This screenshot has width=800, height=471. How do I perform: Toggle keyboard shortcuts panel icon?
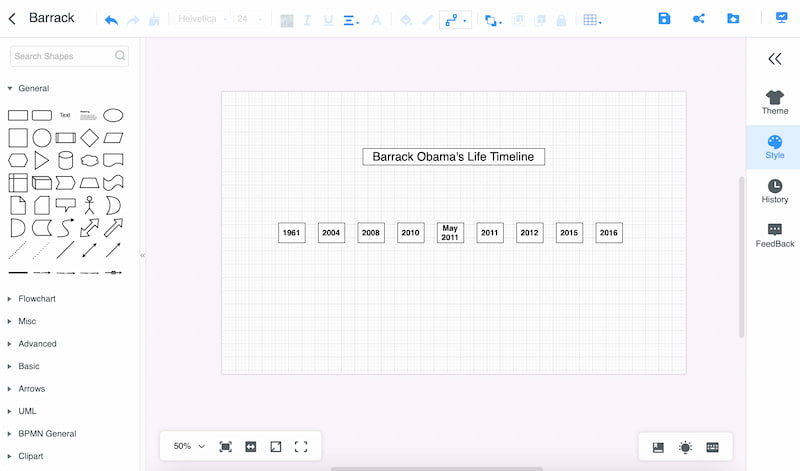click(712, 447)
